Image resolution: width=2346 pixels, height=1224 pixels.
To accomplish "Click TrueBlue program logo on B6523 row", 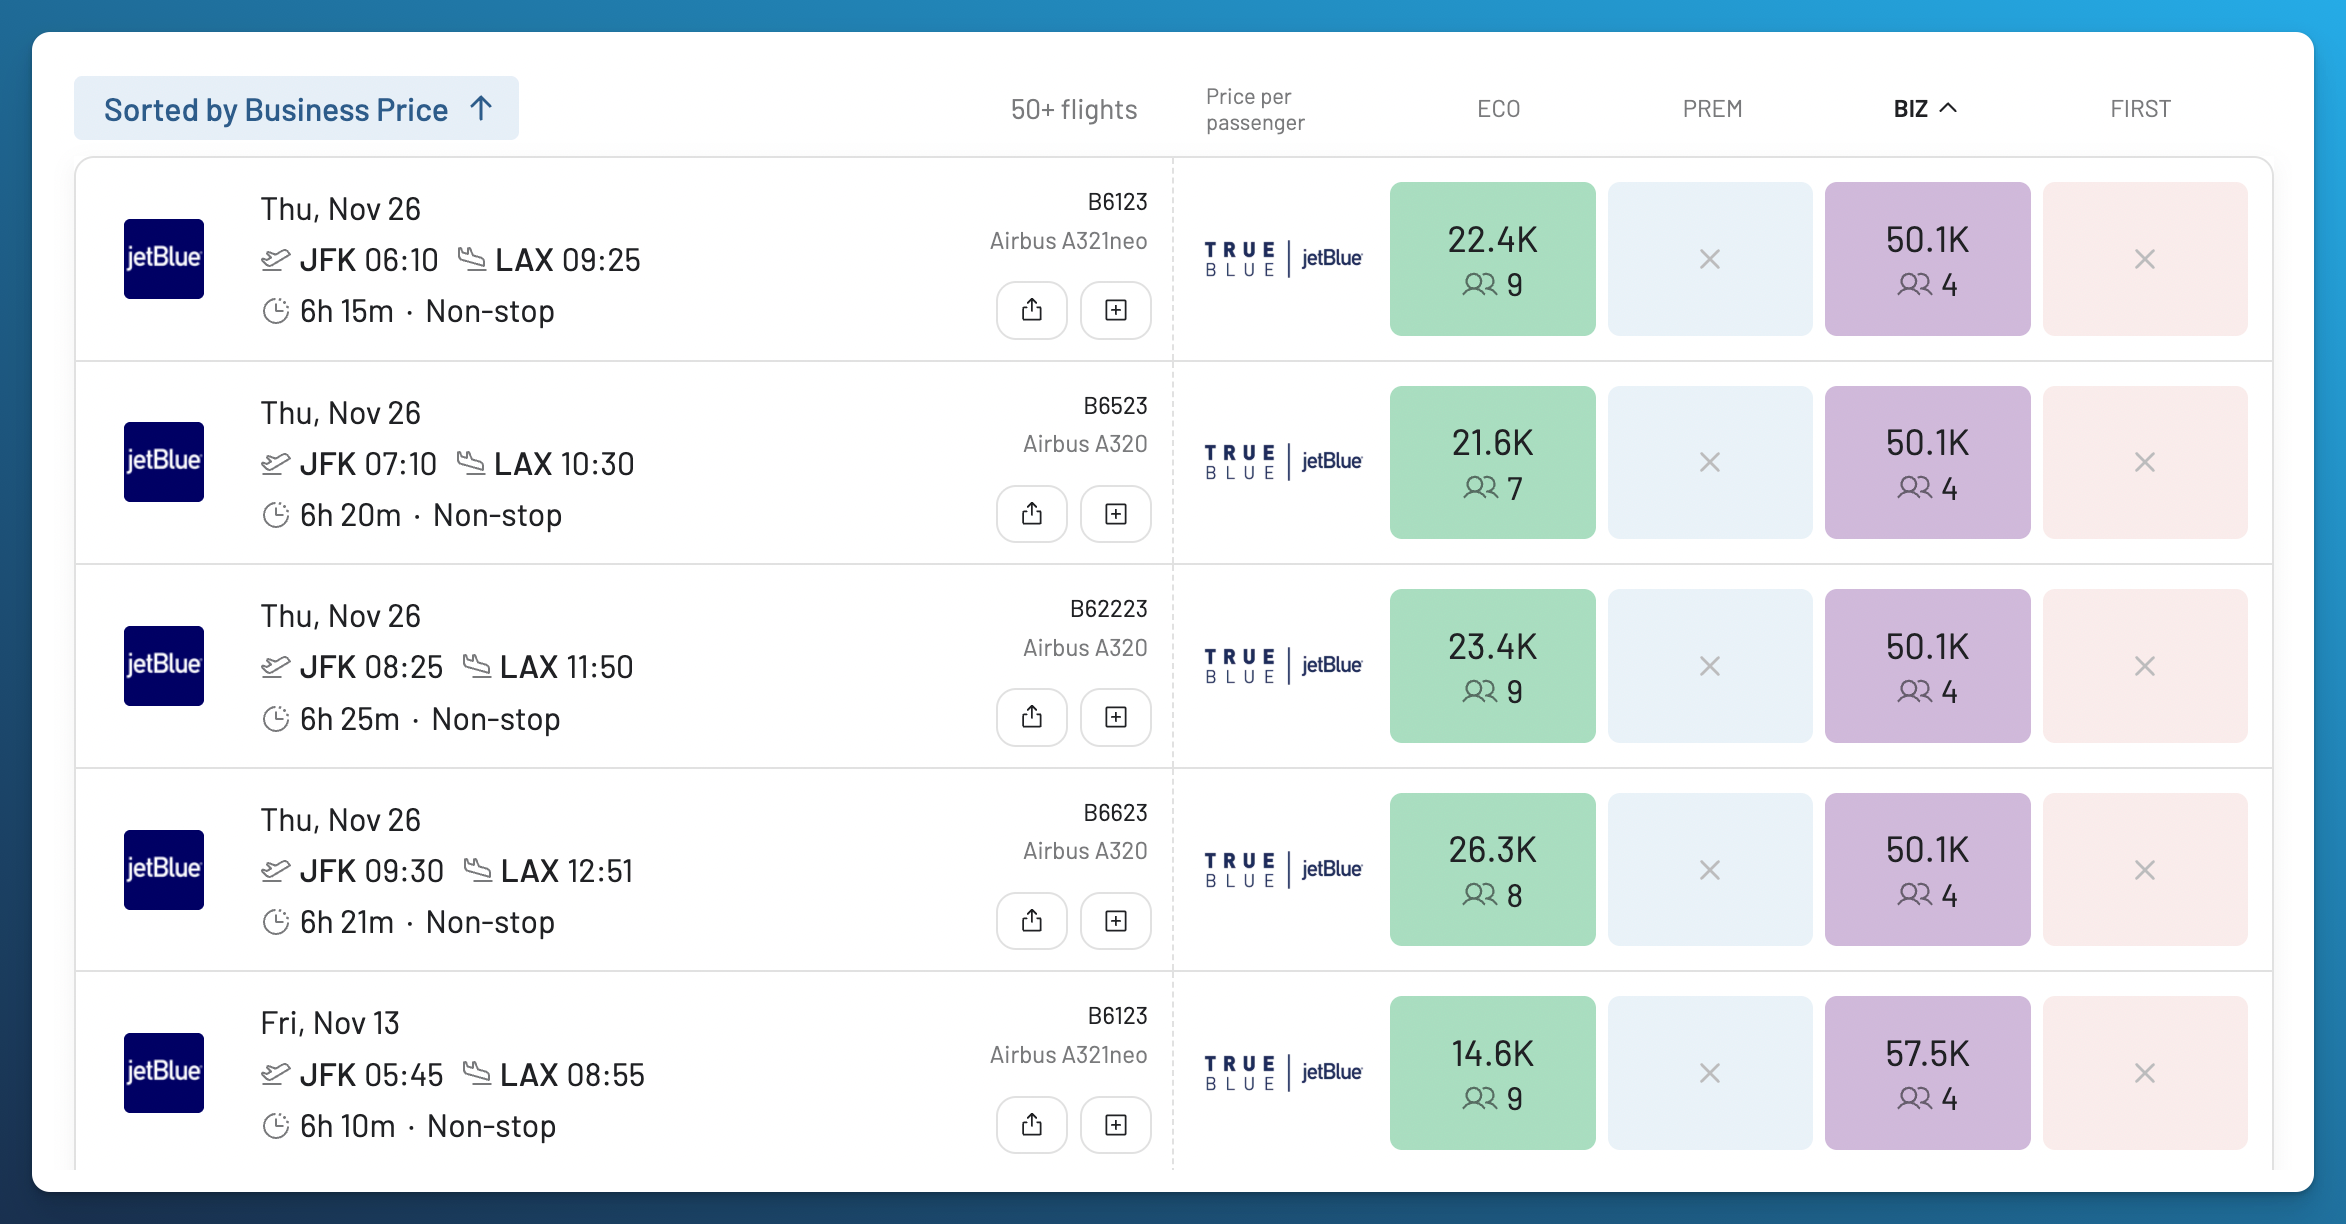I will click(x=1283, y=462).
